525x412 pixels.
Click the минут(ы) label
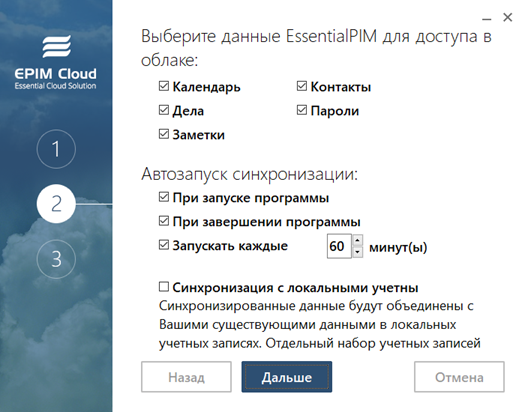[x=398, y=247]
